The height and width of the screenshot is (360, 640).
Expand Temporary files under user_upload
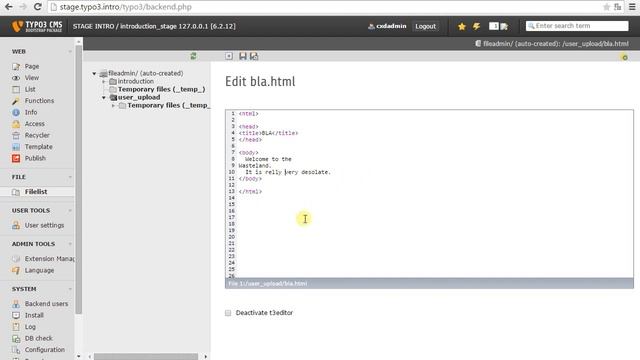tap(113, 106)
